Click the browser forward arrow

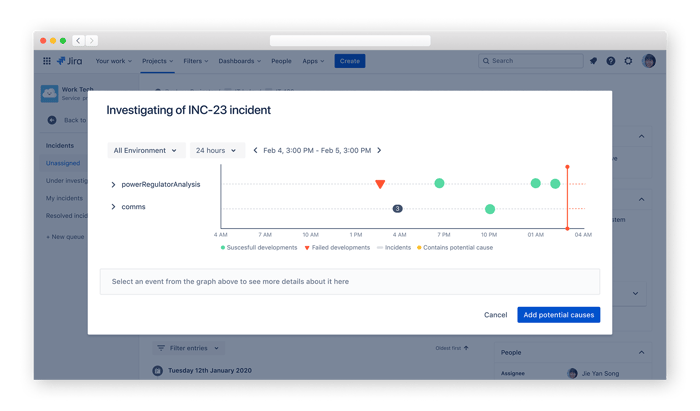[x=92, y=41]
